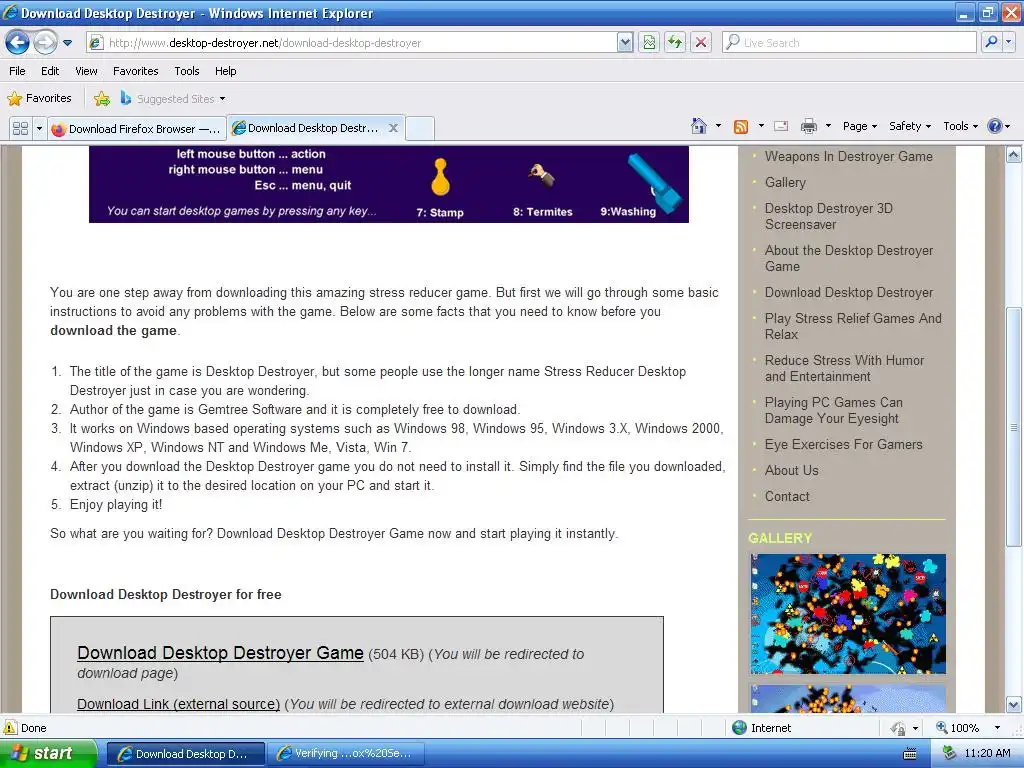
Task: Click Add to Favorites Bar icon
Action: tap(102, 99)
